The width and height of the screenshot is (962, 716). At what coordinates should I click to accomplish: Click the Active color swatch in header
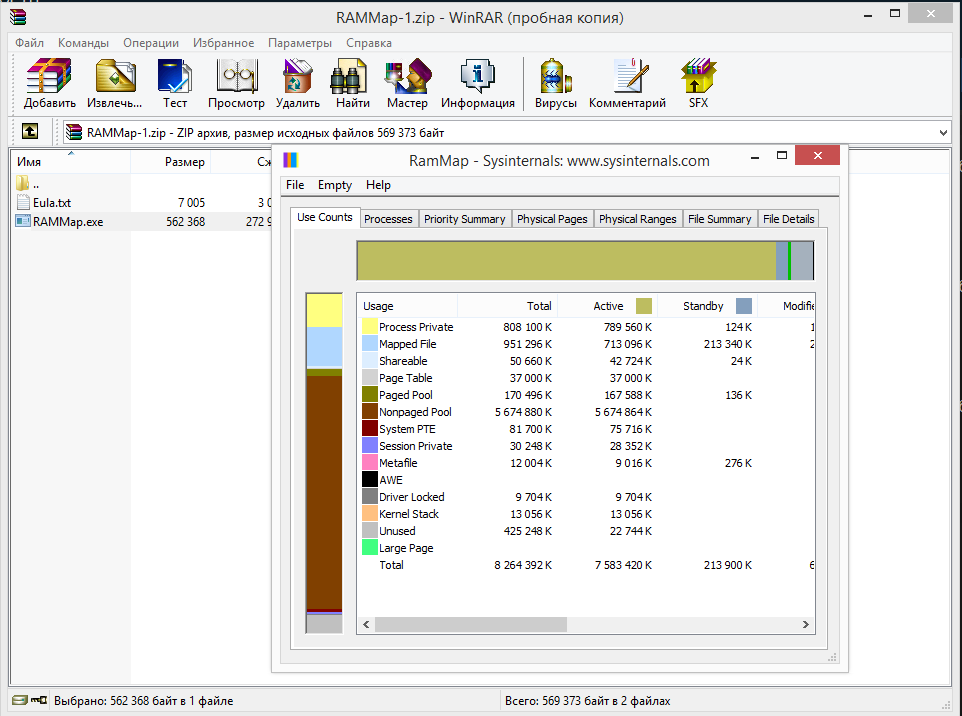click(644, 306)
